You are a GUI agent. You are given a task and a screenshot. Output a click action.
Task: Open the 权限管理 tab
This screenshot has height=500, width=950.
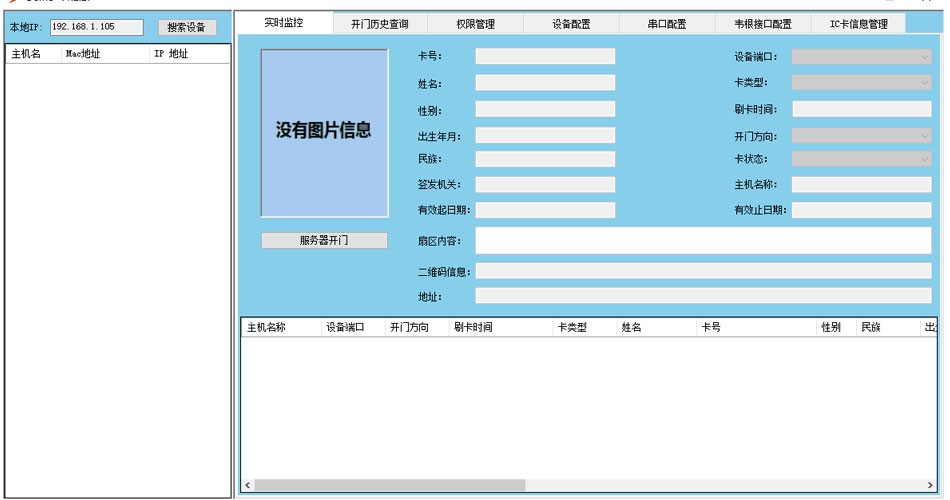[x=475, y=24]
